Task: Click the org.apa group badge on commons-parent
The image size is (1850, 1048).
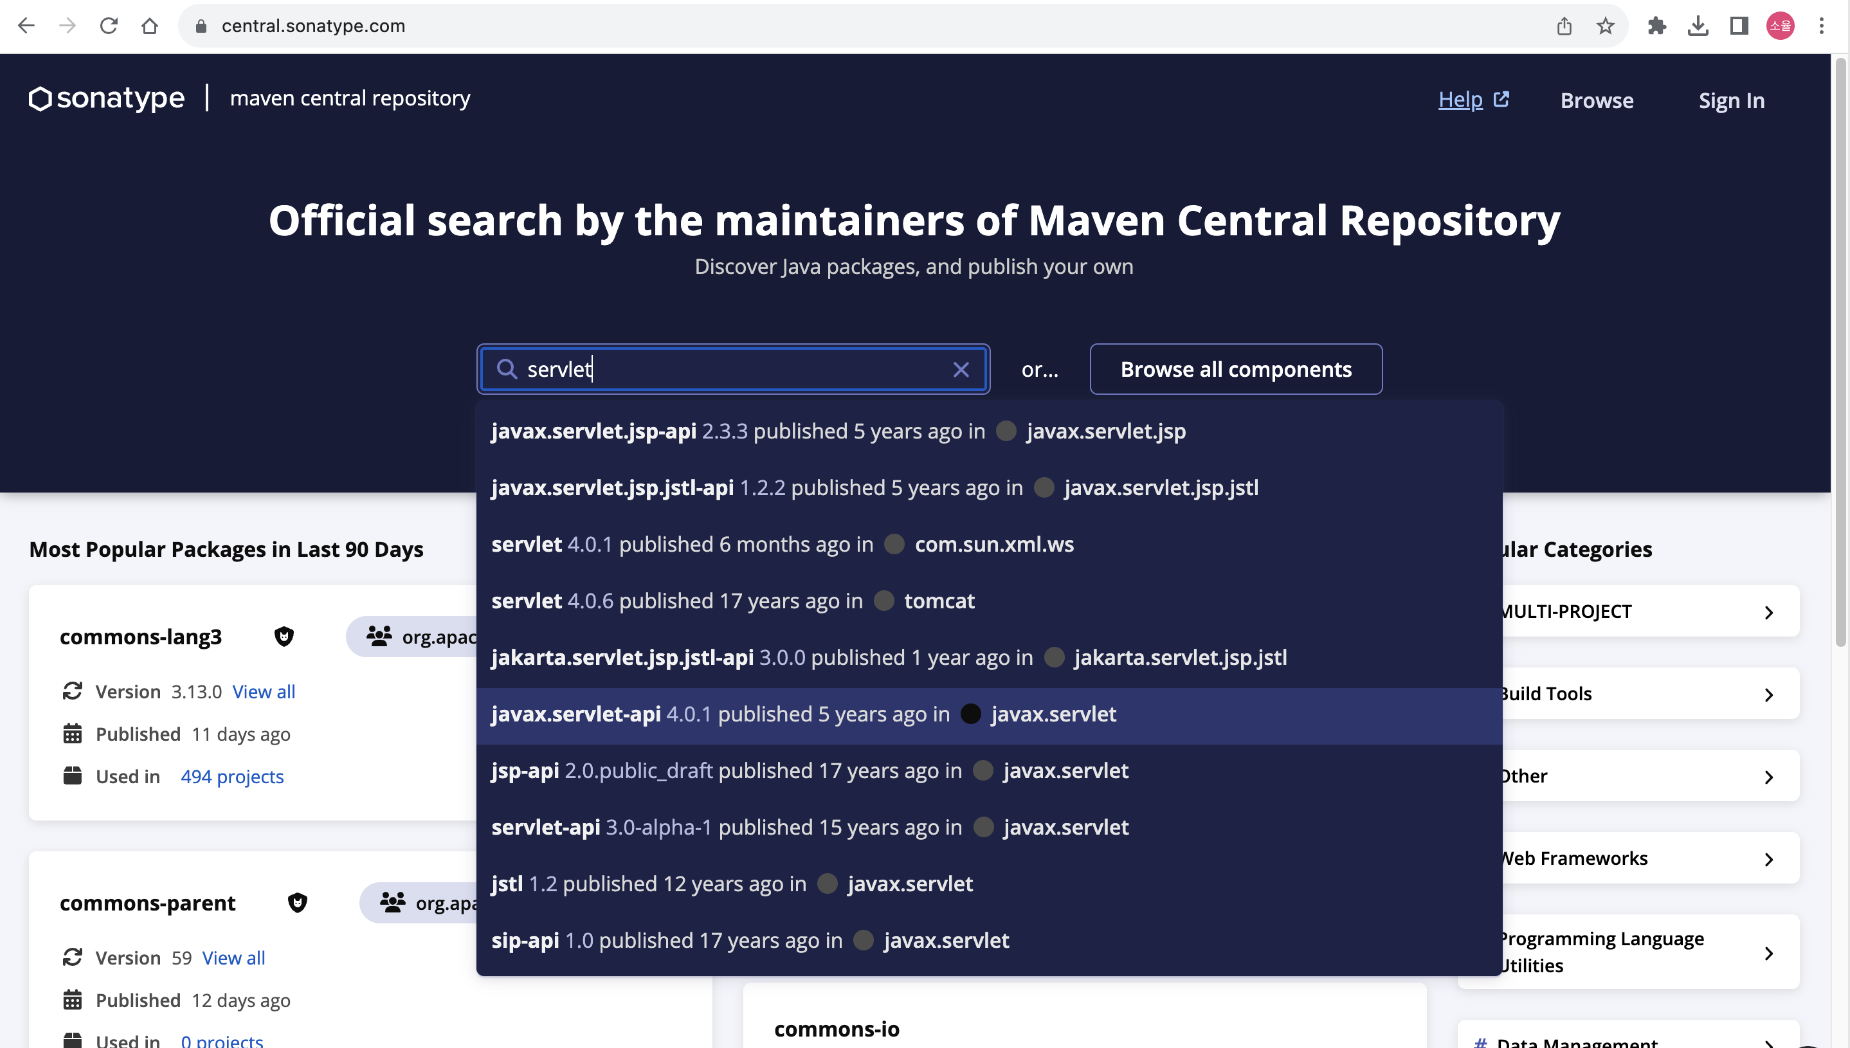Action: 419,903
